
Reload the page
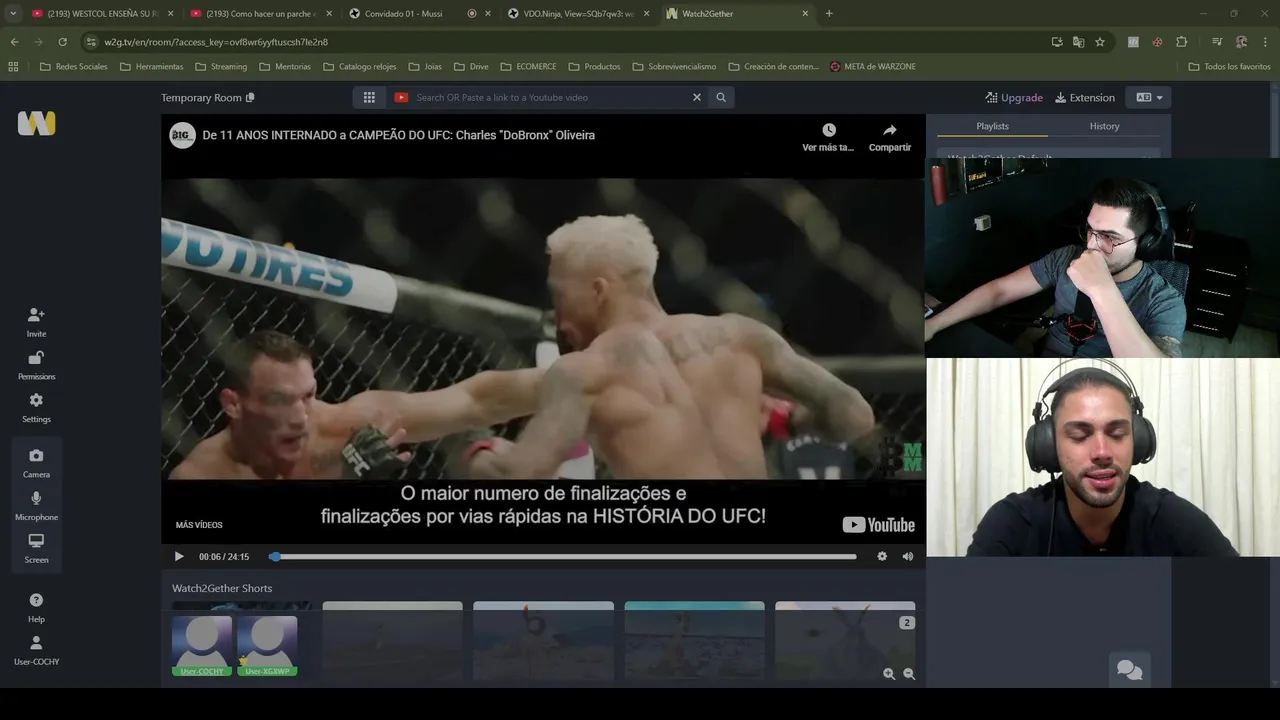(x=62, y=42)
